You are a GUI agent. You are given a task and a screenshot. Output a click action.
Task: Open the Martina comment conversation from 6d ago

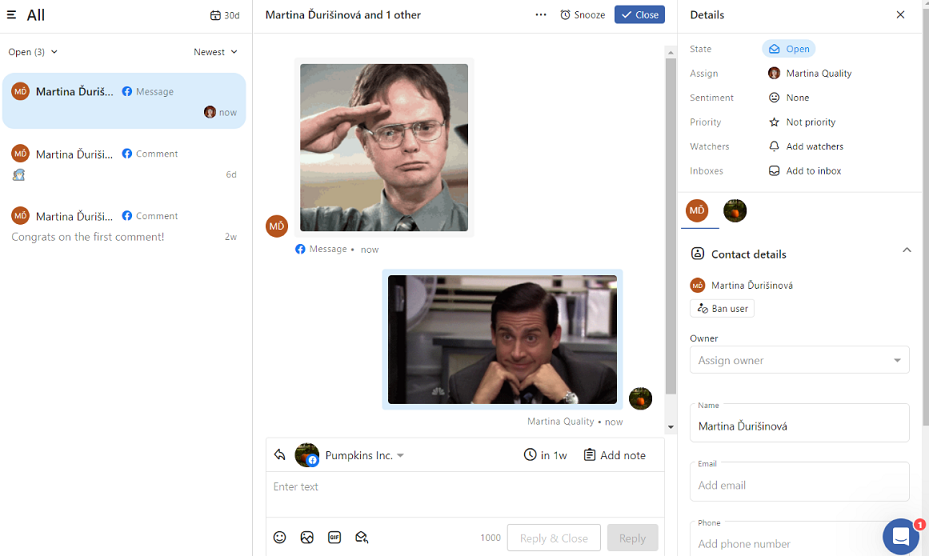[x=124, y=164]
